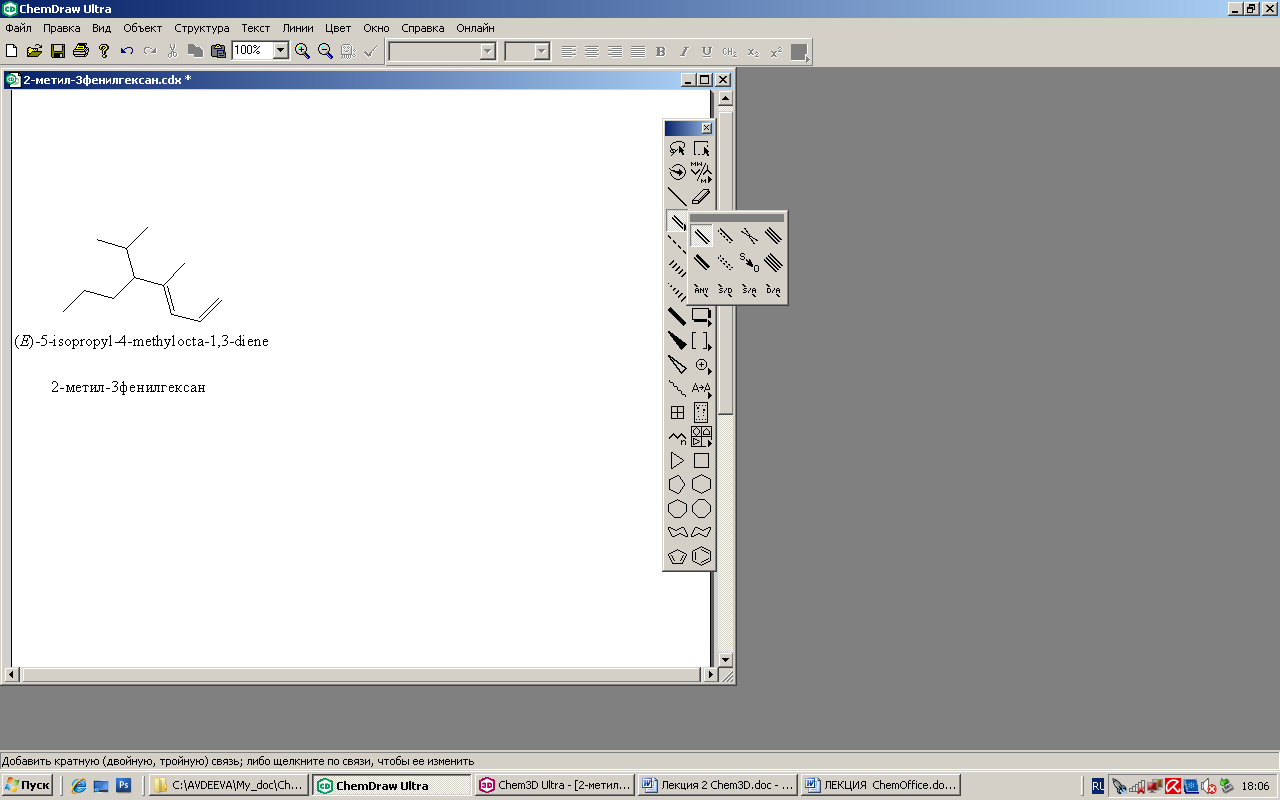This screenshot has height=800, width=1280.
Task: Select the Structure Perspective rotation tool
Action: pos(677,172)
